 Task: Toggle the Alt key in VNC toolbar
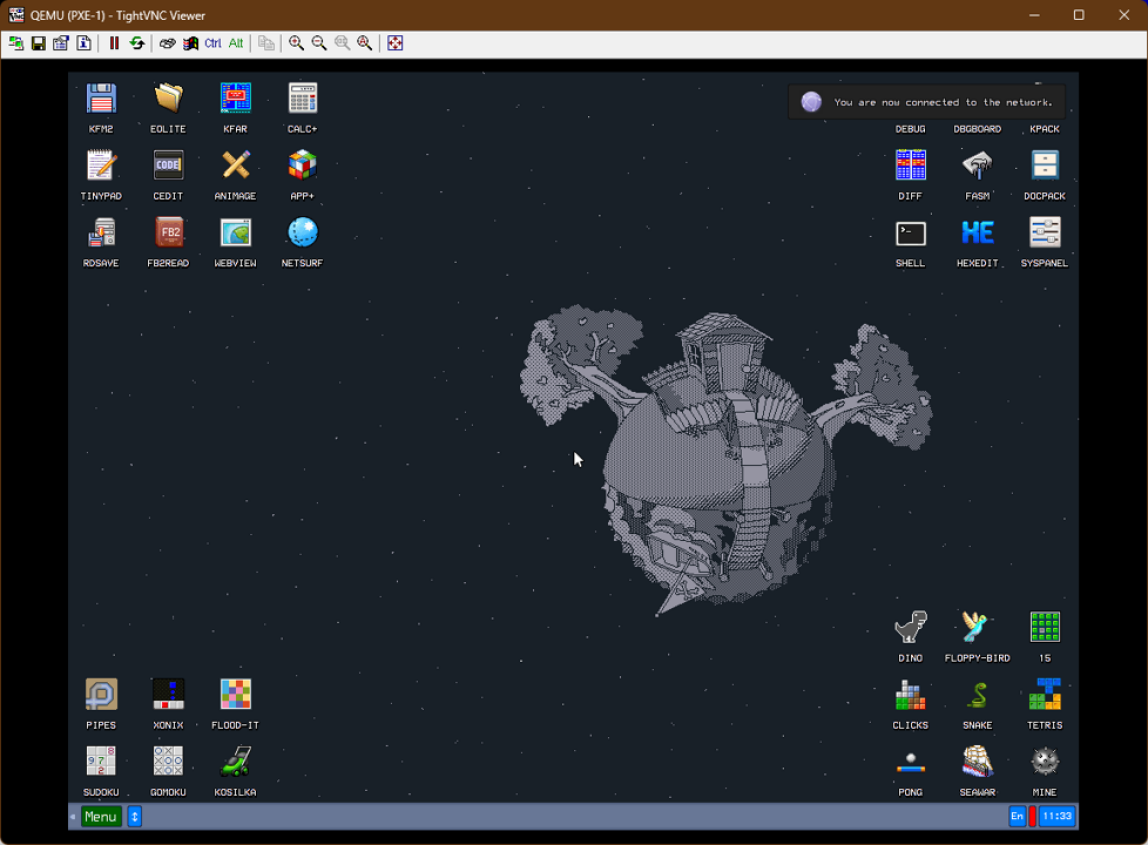click(236, 43)
